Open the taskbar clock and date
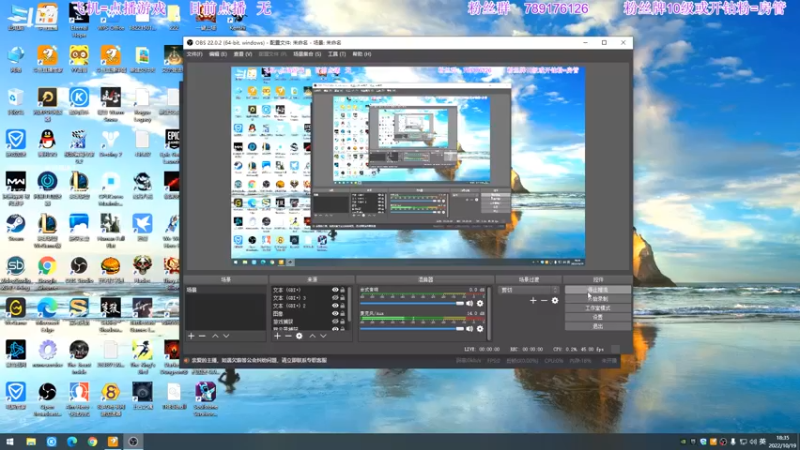 point(783,441)
